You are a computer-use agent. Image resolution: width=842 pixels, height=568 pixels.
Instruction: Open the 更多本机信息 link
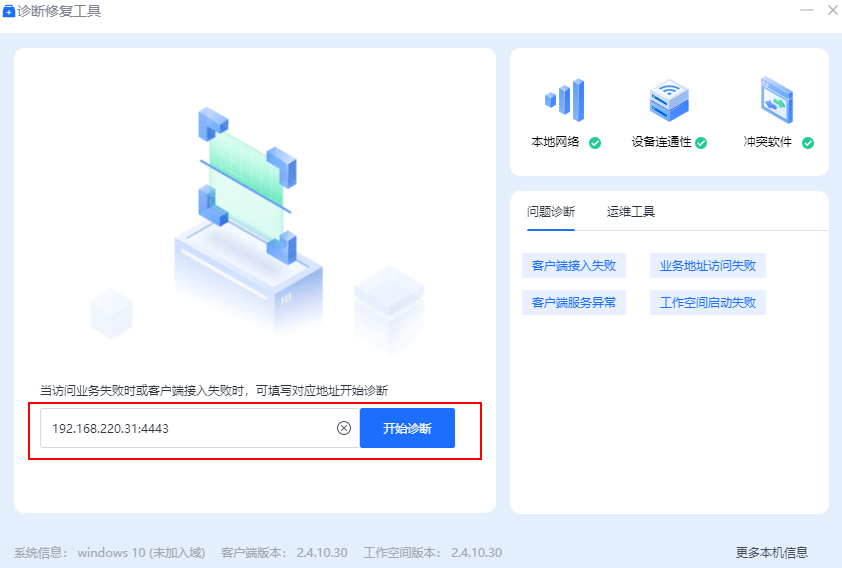771,552
